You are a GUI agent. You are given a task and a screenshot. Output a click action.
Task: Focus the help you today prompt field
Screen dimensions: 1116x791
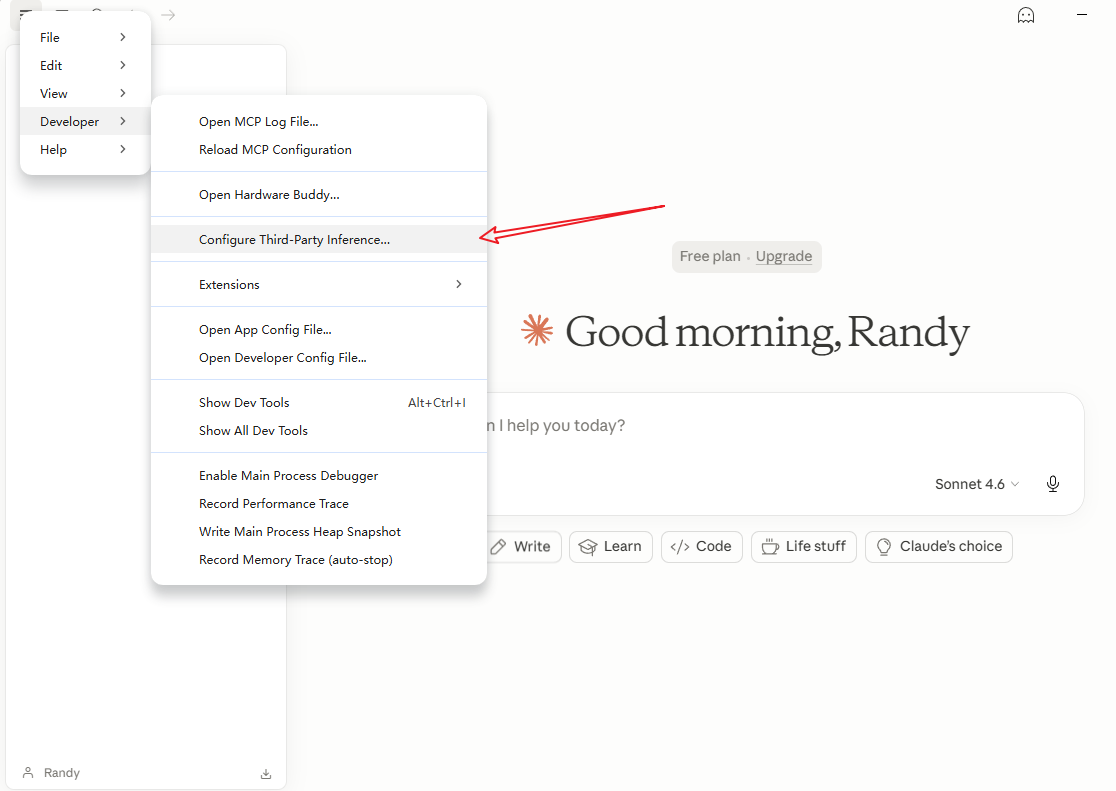[783, 426]
